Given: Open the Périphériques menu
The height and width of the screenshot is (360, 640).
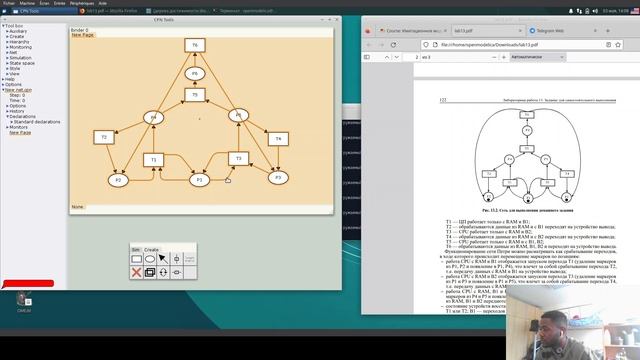Looking at the screenshot, I should click(x=82, y=3).
